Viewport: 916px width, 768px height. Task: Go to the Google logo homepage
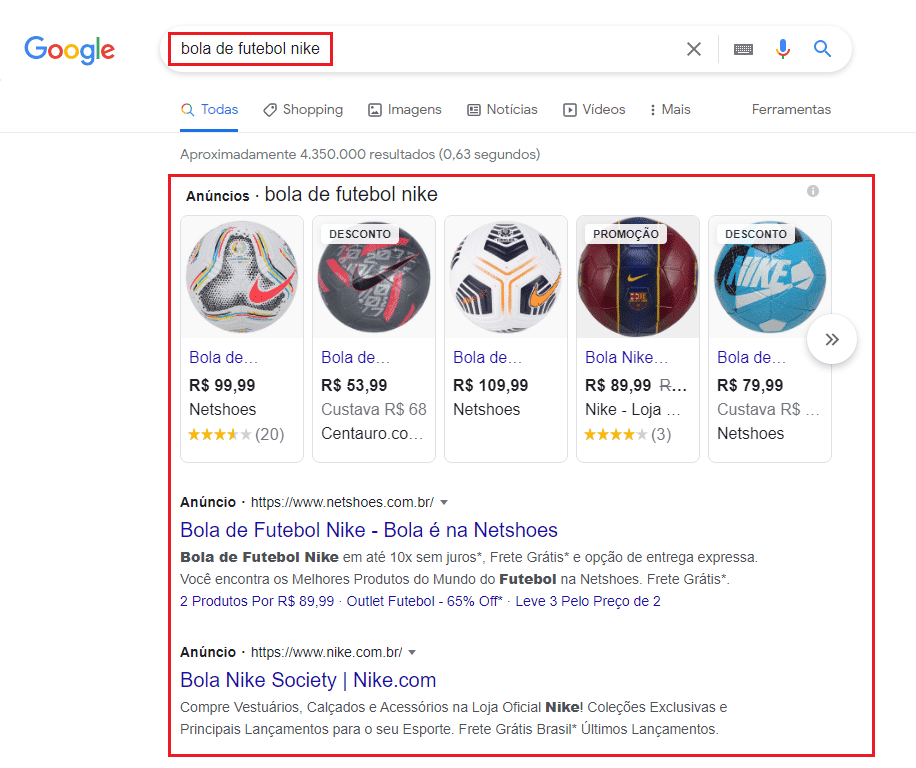70,50
